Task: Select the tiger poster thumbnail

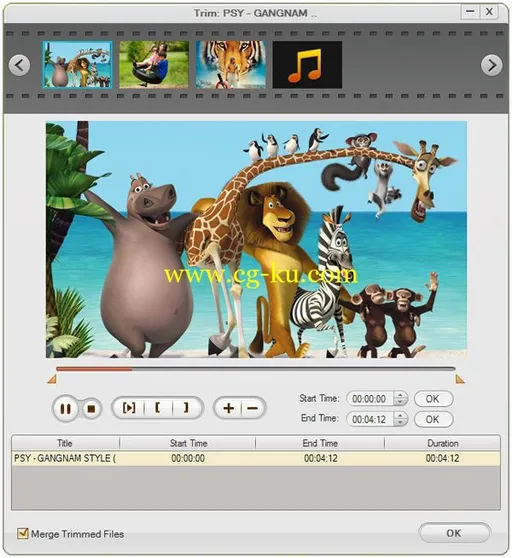Action: 231,64
